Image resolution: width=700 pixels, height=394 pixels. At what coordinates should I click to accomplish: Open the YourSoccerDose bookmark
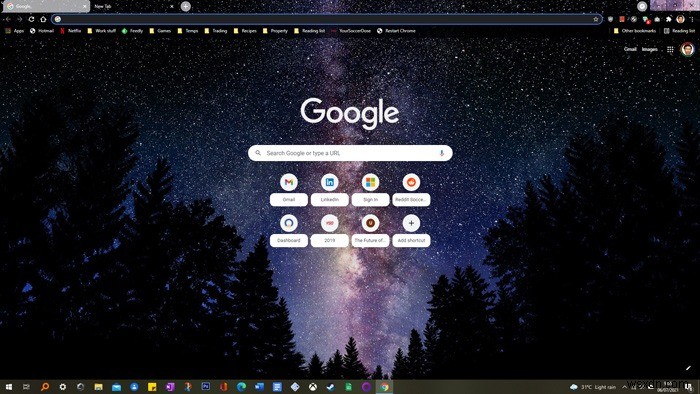[351, 31]
